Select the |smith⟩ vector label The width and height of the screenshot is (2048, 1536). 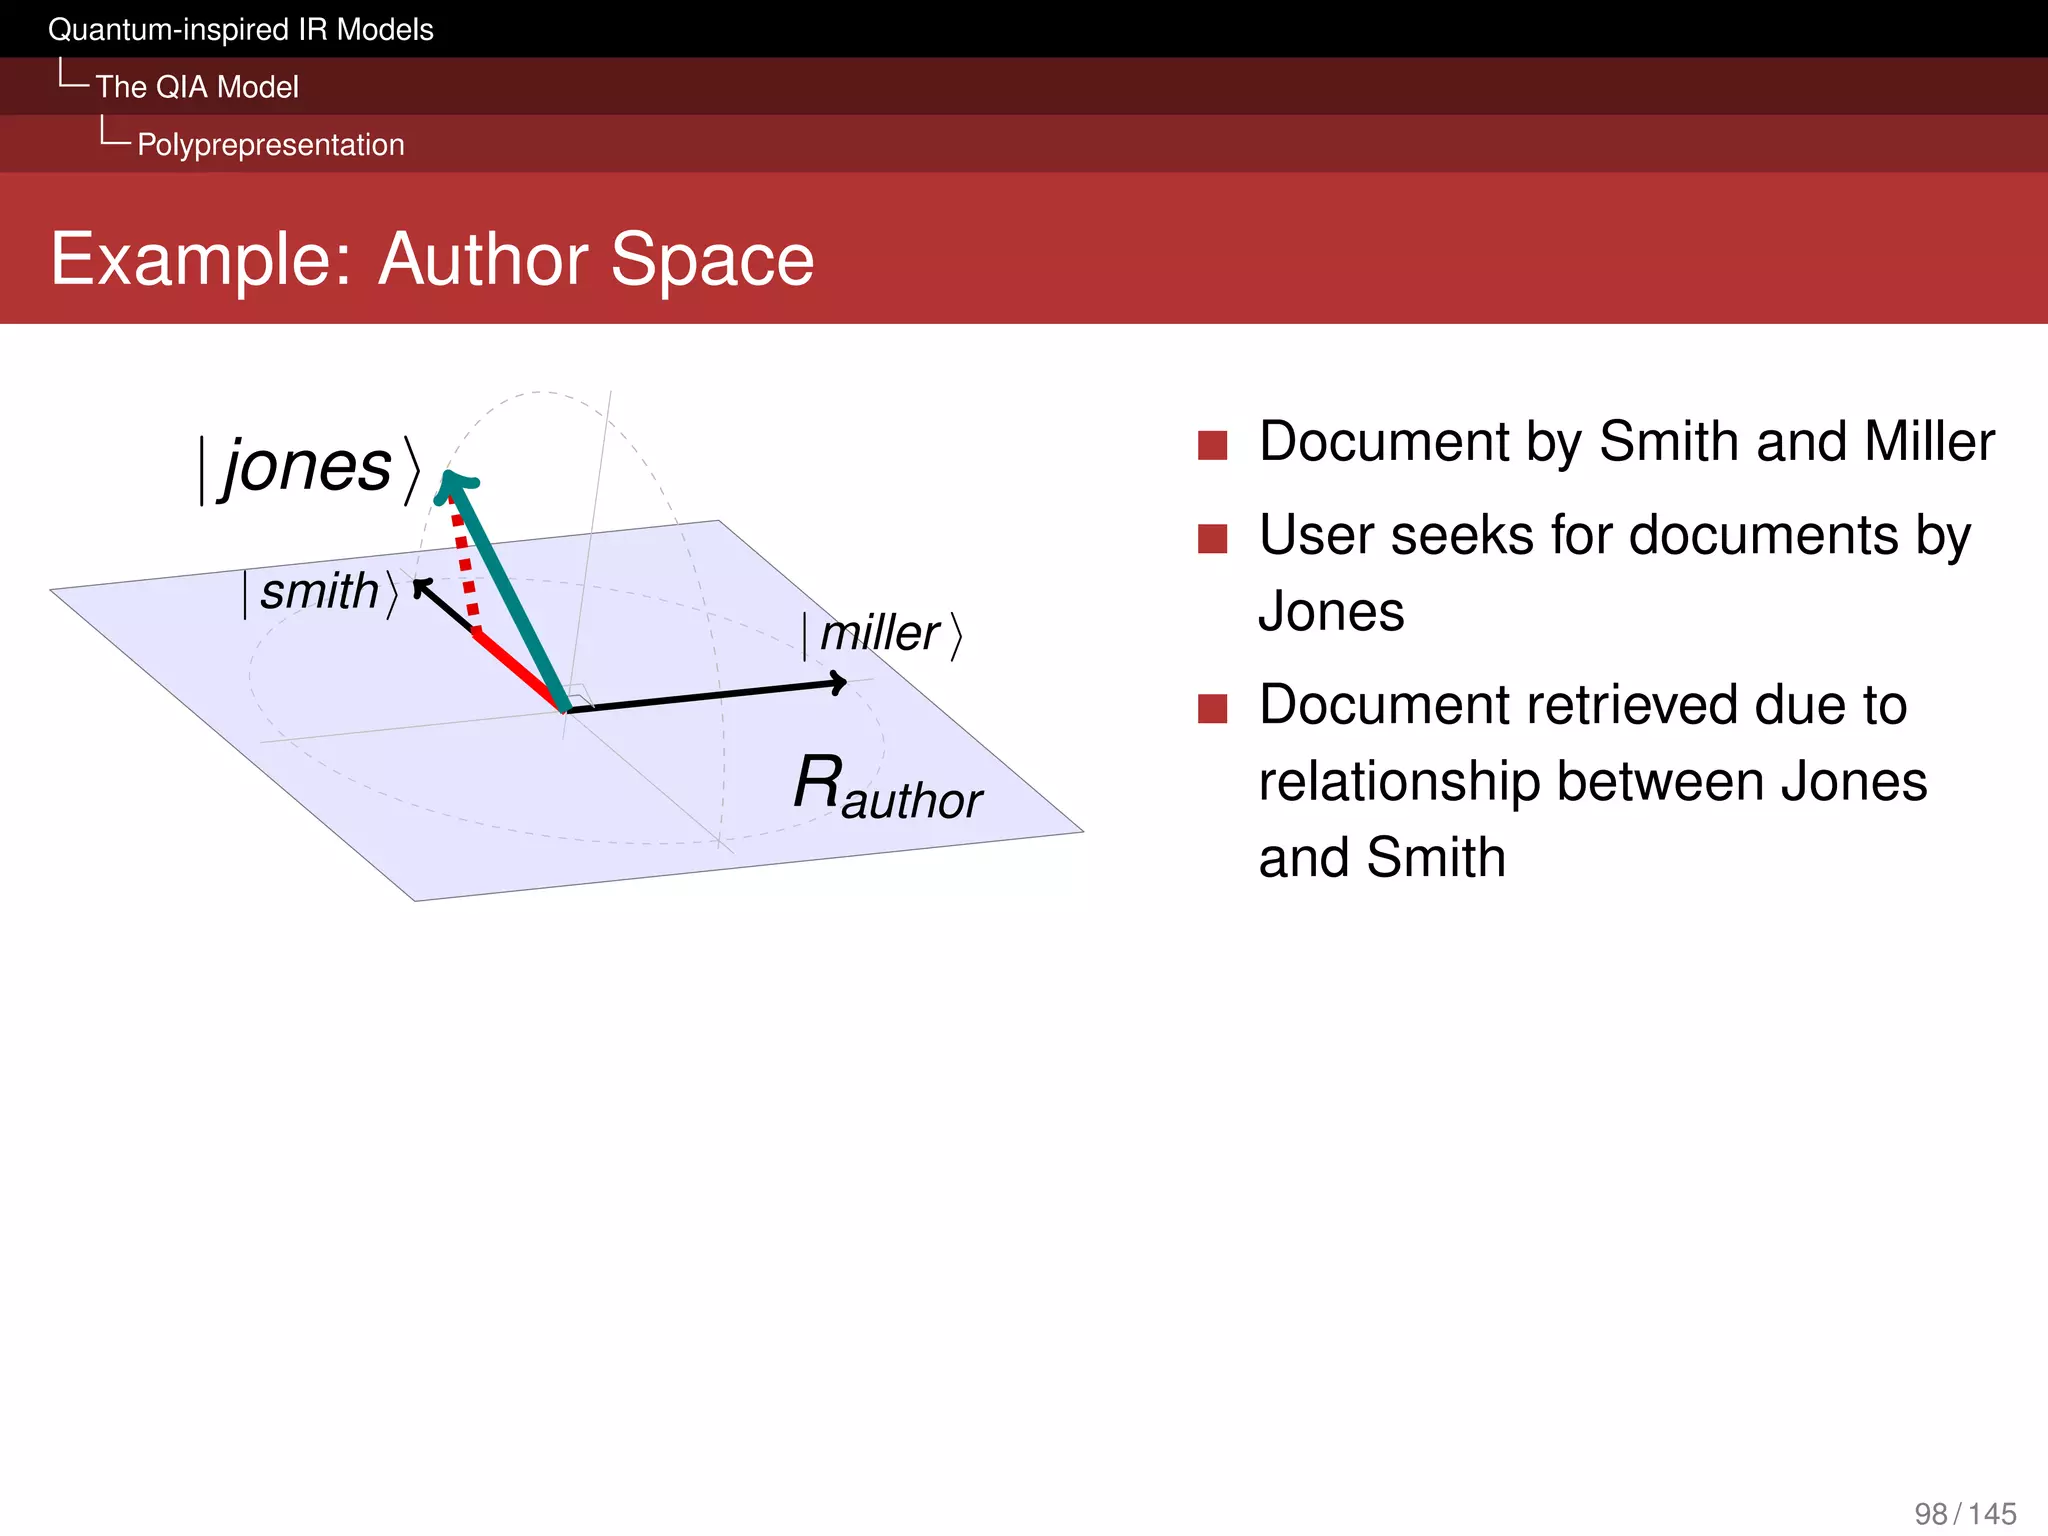[x=321, y=592]
